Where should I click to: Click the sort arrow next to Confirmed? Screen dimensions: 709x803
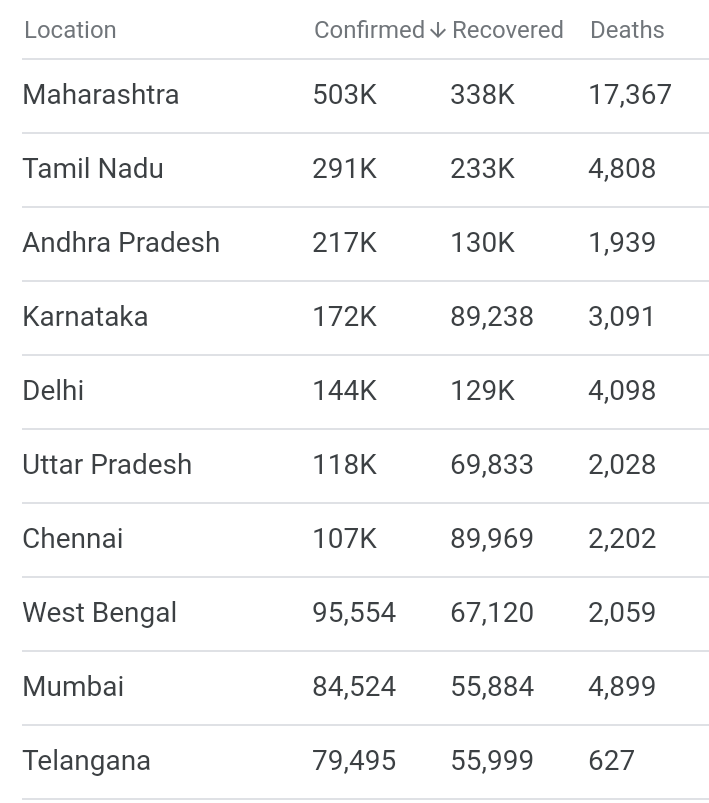[437, 31]
